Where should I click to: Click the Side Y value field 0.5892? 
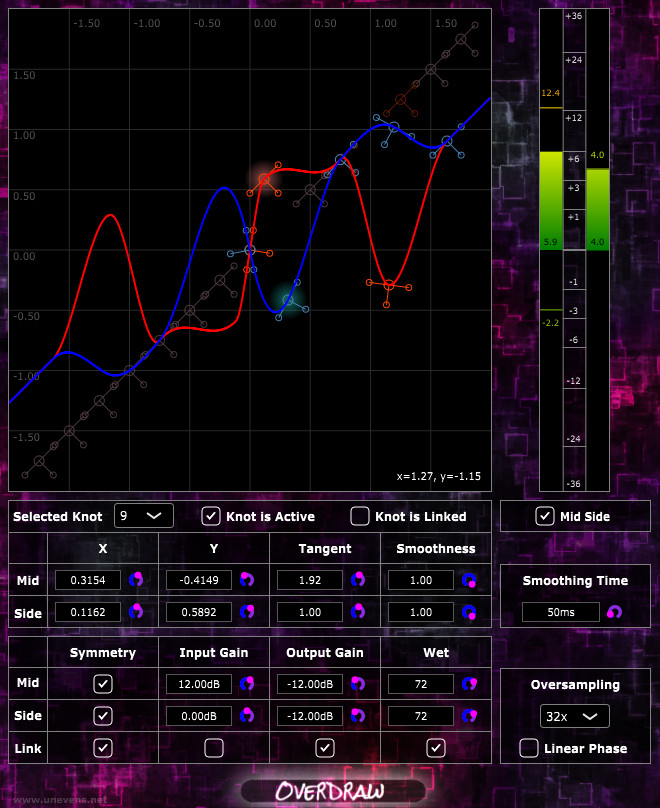pyautogui.click(x=199, y=612)
